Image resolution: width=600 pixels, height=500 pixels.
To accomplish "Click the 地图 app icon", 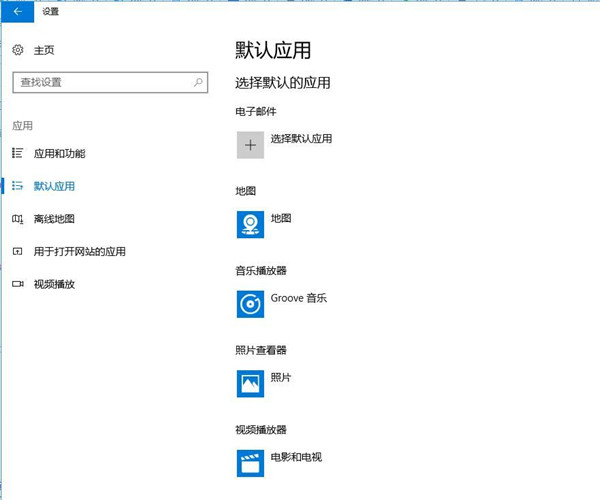I will point(250,225).
